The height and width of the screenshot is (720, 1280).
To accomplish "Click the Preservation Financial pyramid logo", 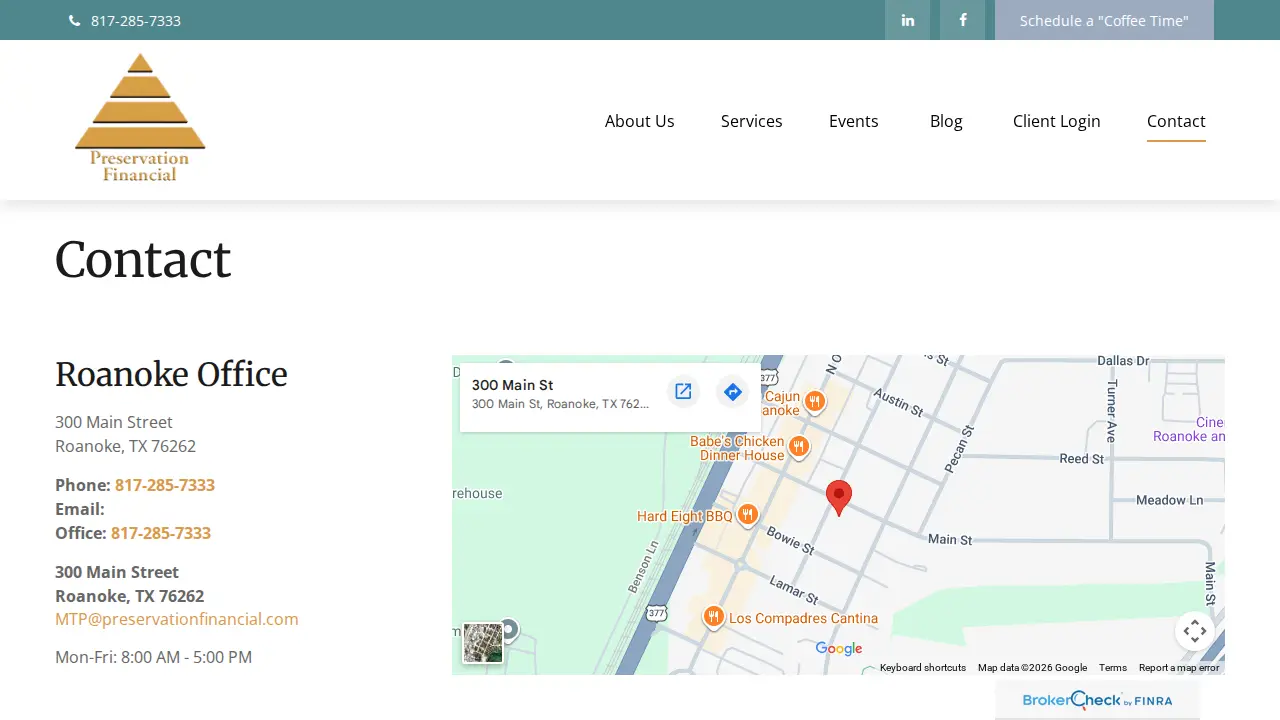I will 140,117.
